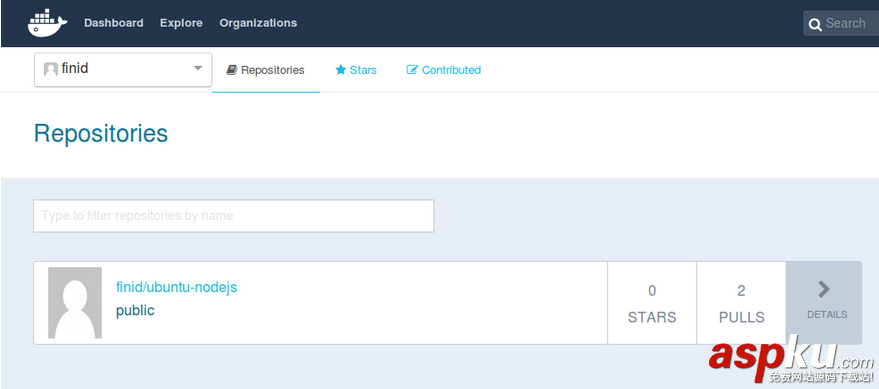Click the ubuntu-nodejs repository avatar thumbnail

(x=75, y=303)
